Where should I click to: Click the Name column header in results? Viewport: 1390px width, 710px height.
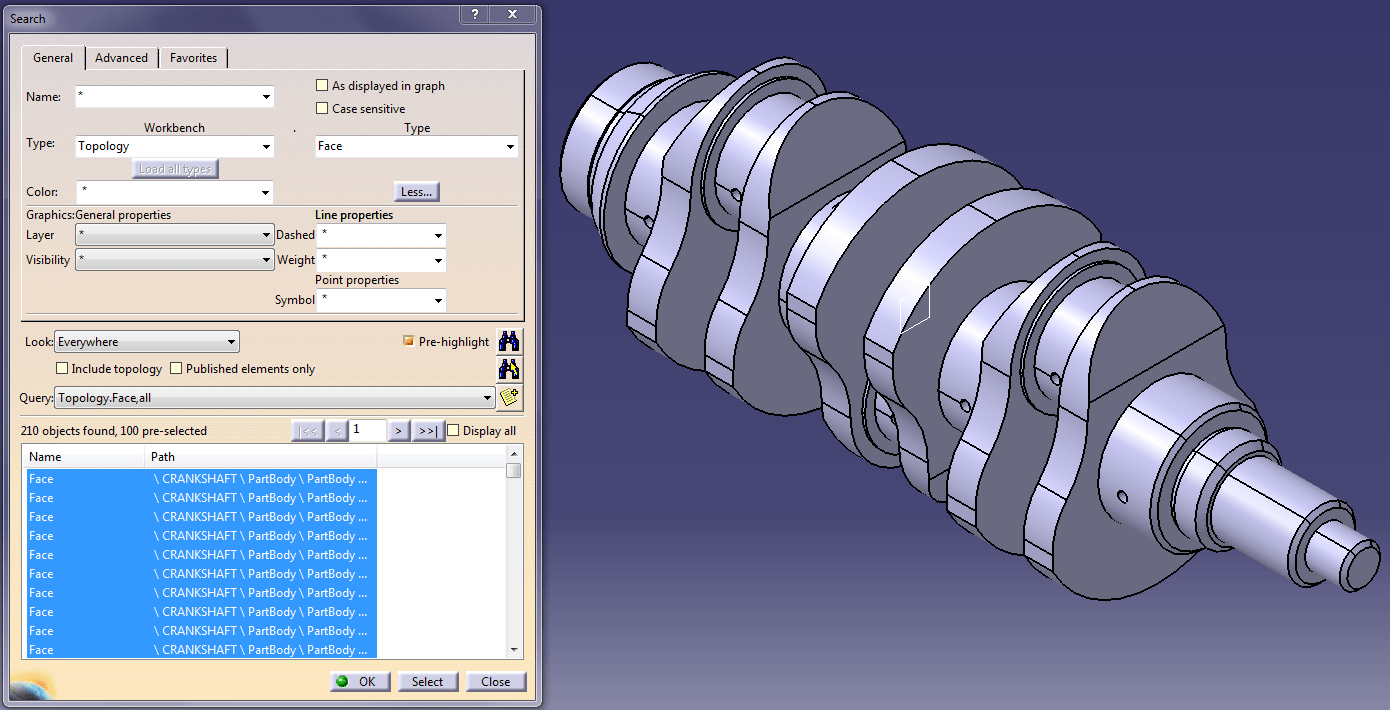pyautogui.click(x=85, y=457)
